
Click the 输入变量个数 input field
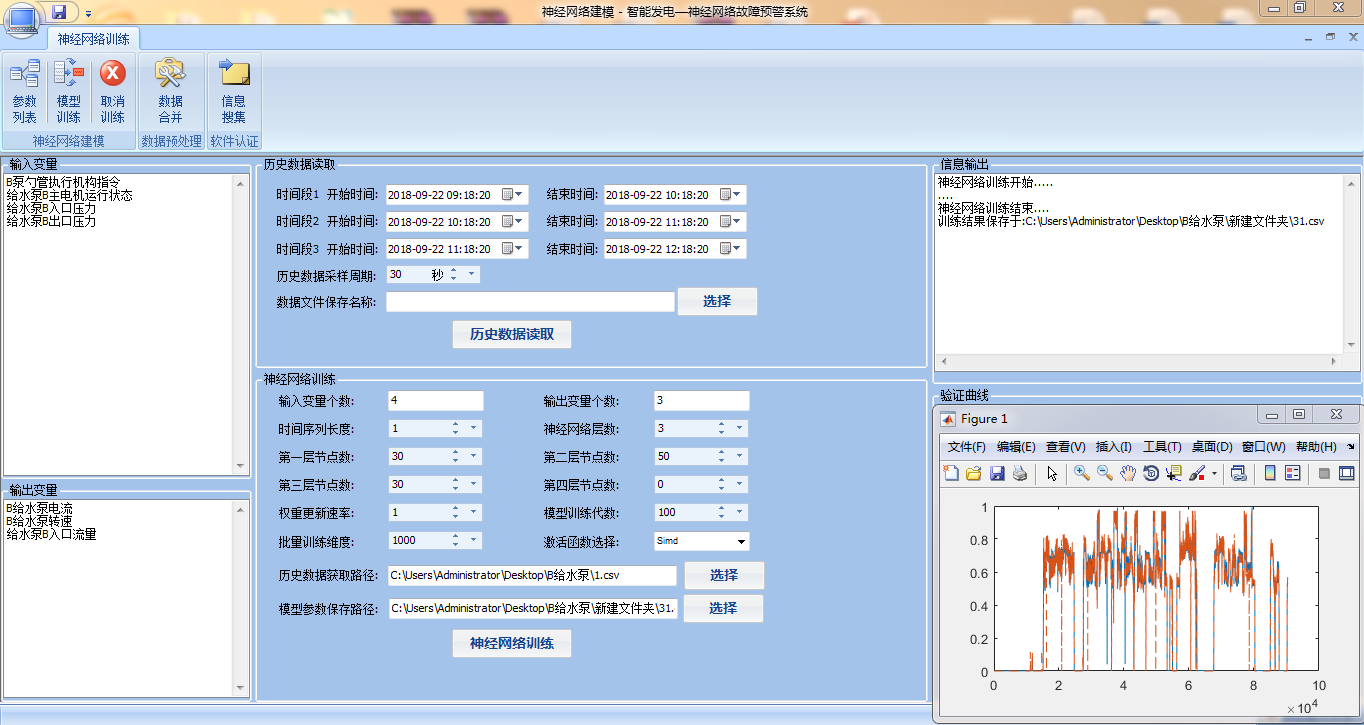pos(435,400)
